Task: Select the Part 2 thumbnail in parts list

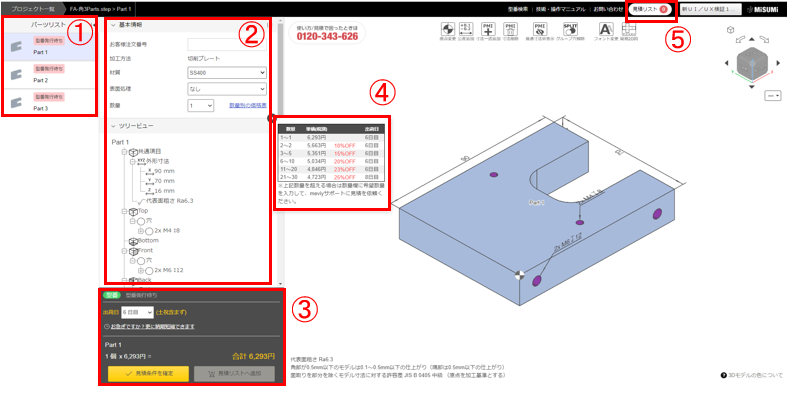Action: tap(17, 75)
